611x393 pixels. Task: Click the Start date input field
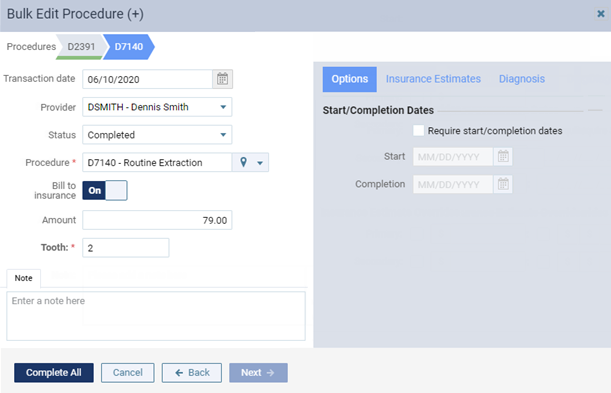click(453, 157)
